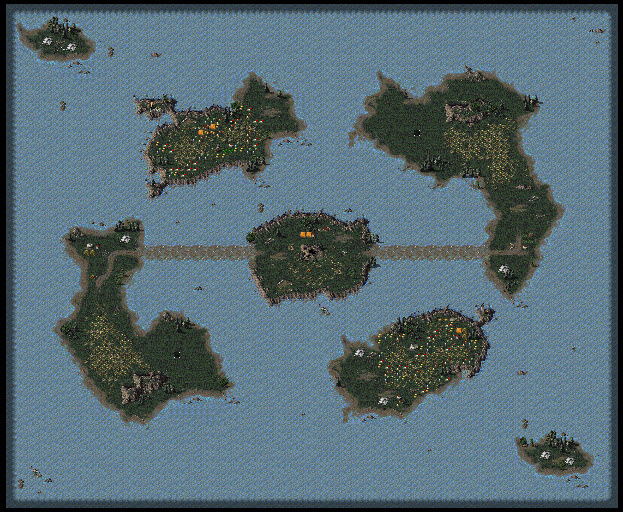This screenshot has width=623, height=512.
Task: Click the rock in water at top-right corner
Action: (597, 31)
